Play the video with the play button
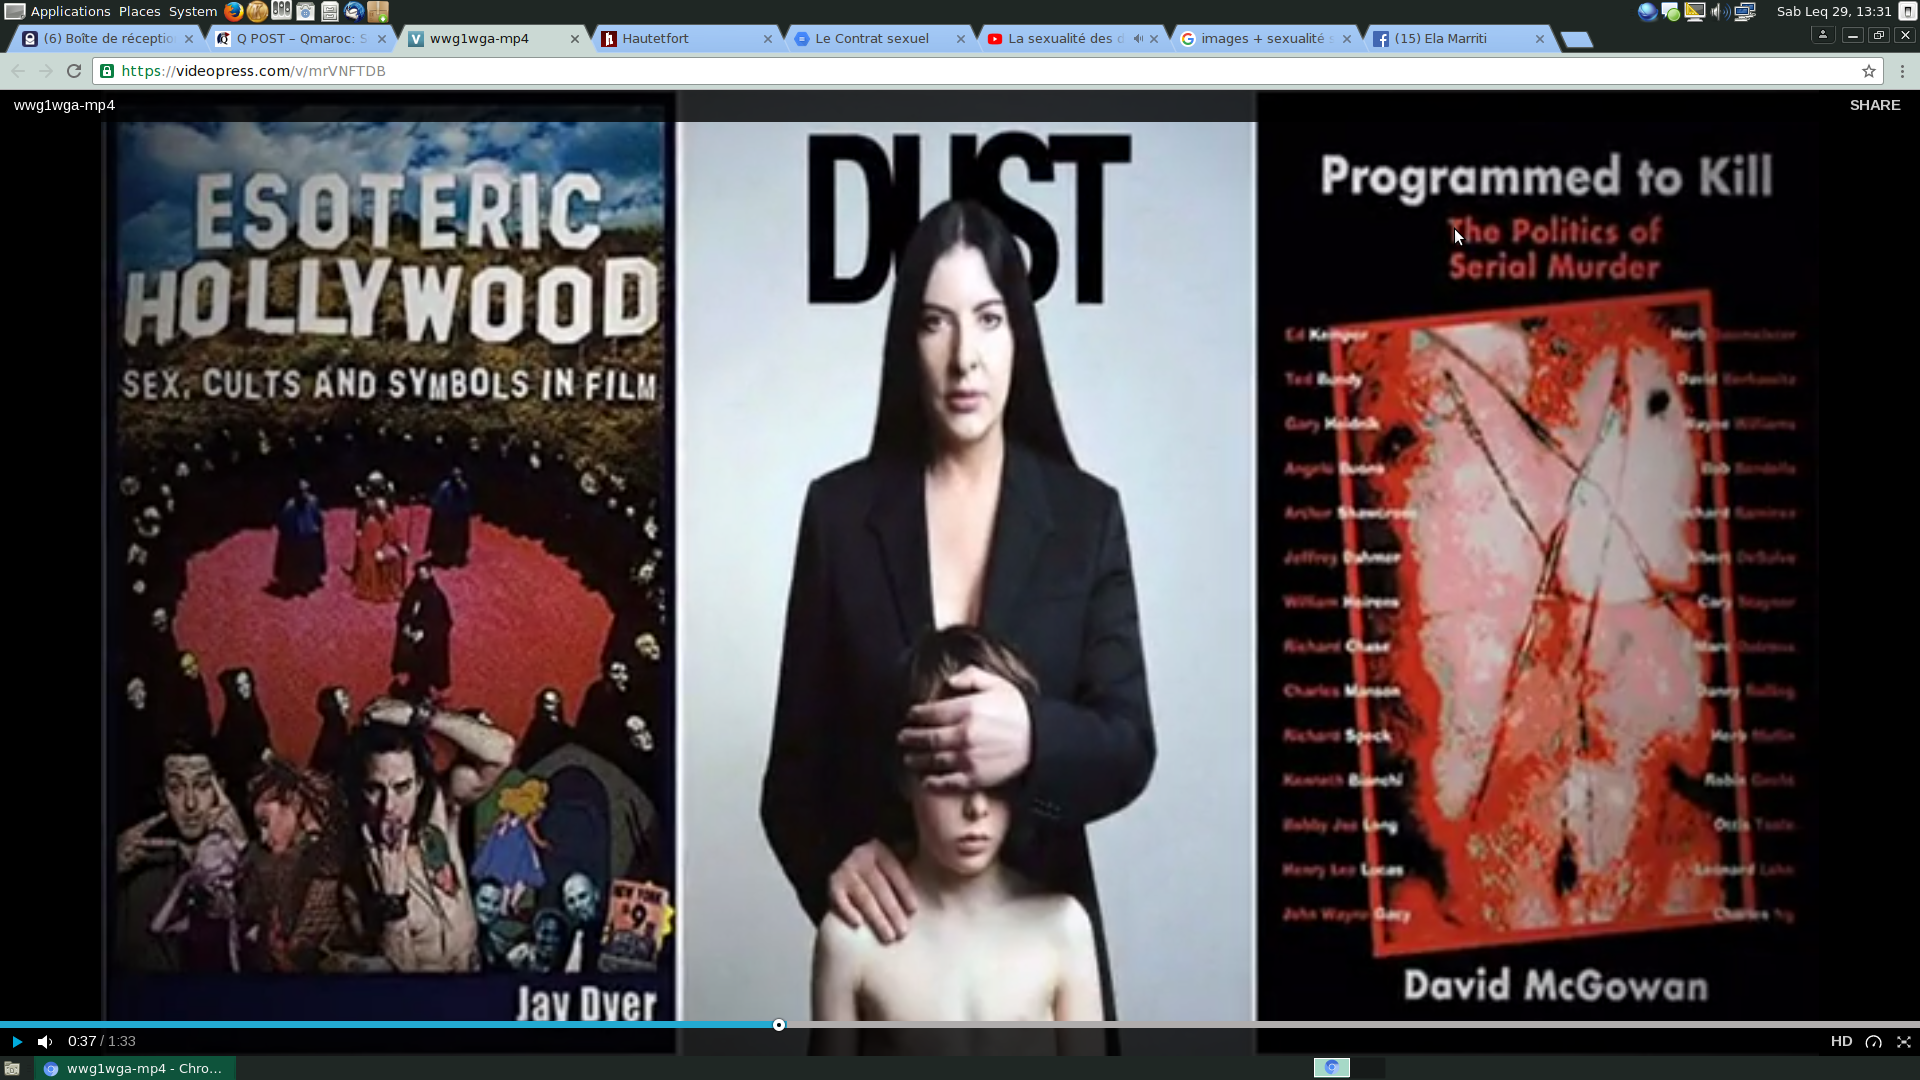This screenshot has height=1080, width=1920. (17, 1042)
